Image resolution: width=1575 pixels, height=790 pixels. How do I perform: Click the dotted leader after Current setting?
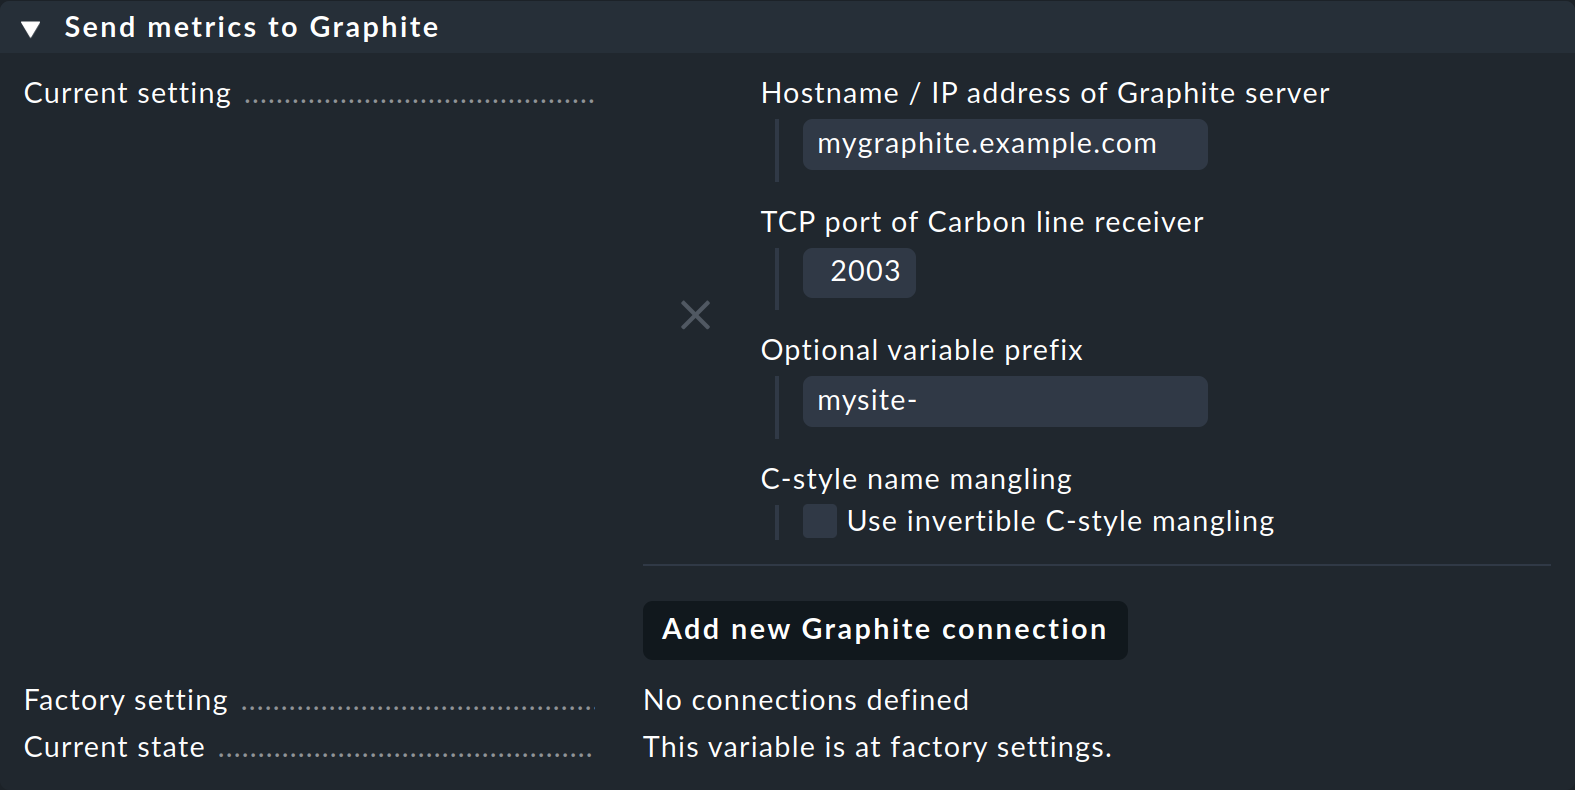click(420, 100)
